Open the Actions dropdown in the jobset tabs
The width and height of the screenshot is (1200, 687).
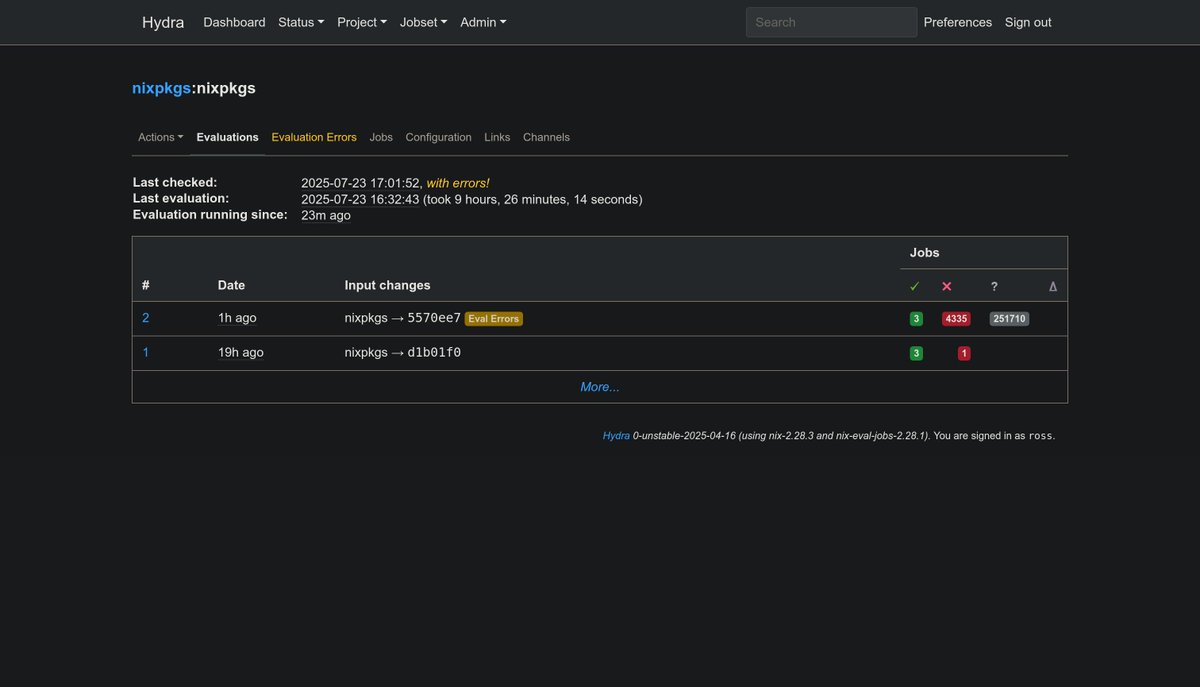(x=161, y=137)
